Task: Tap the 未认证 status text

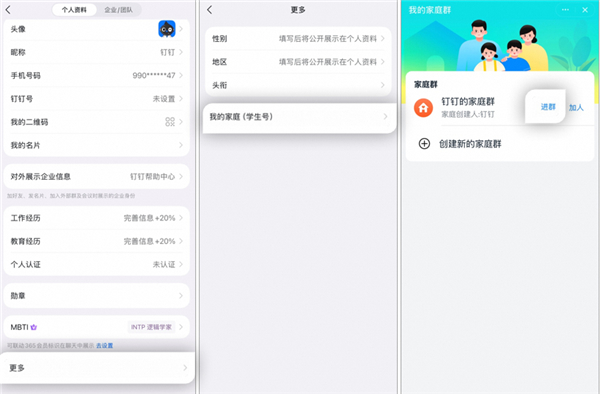Action: pyautogui.click(x=164, y=264)
